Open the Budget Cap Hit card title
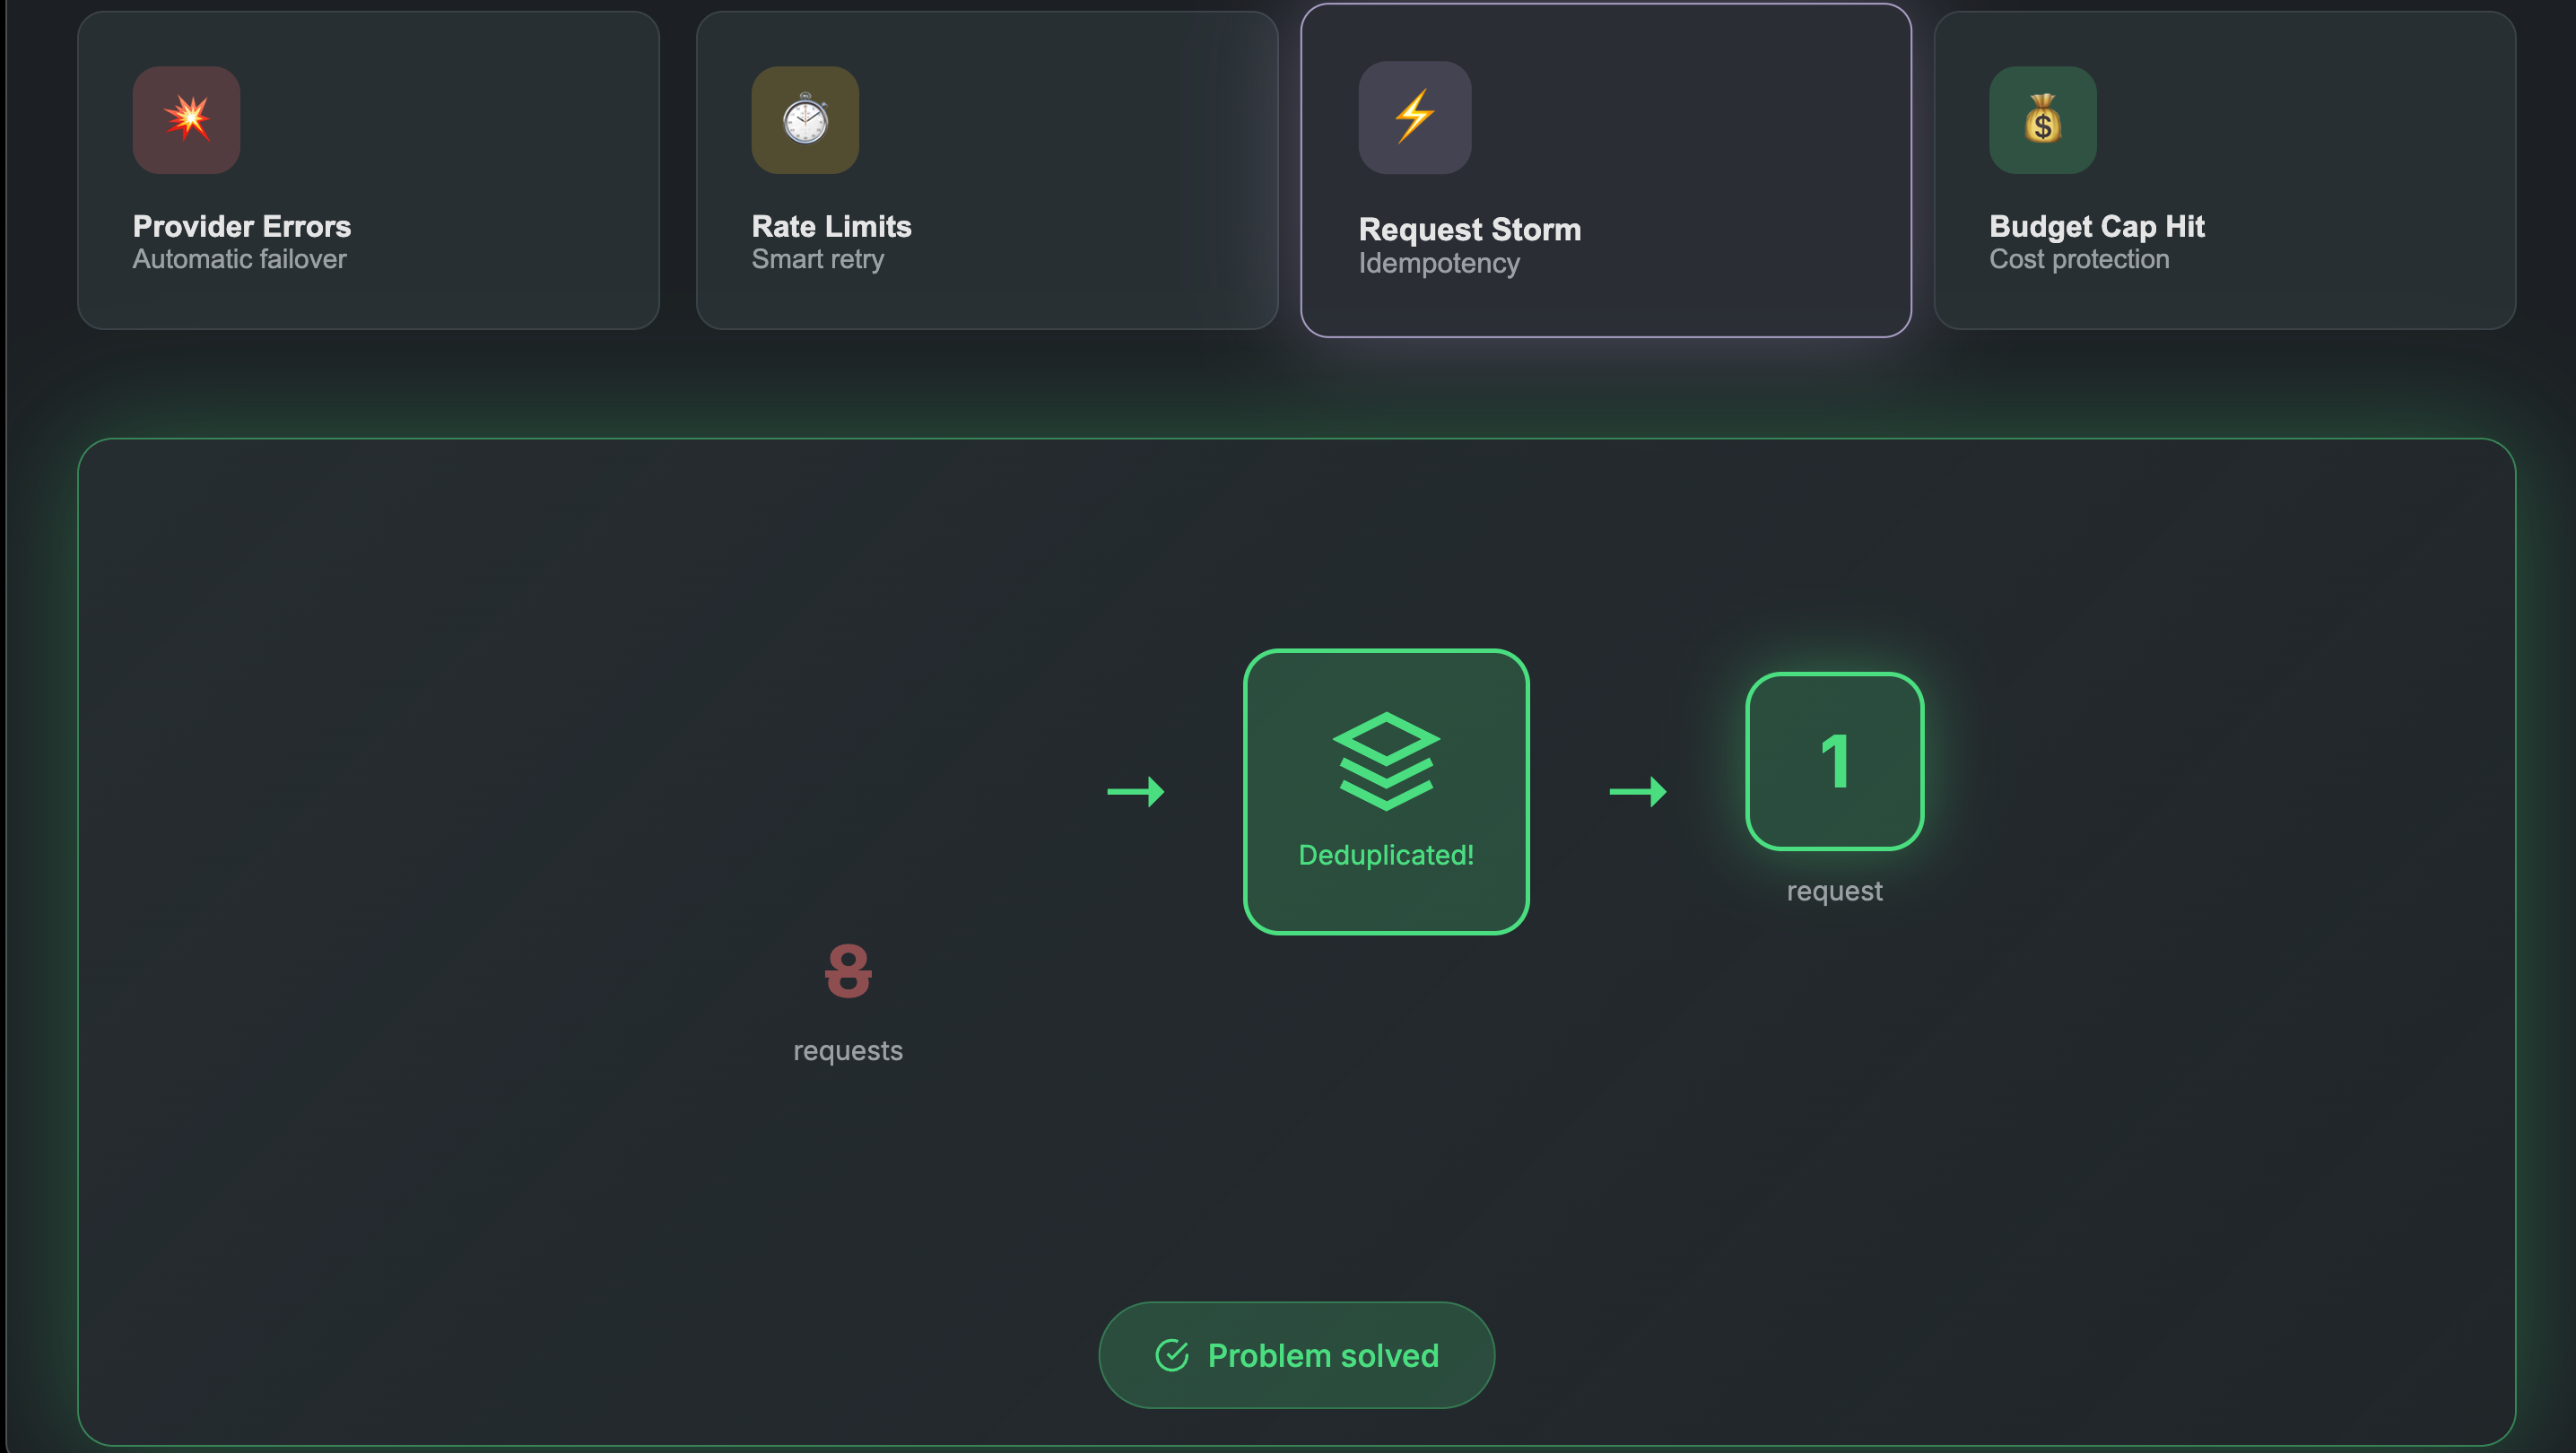Screen dimensions: 2576x1453 2096,226
